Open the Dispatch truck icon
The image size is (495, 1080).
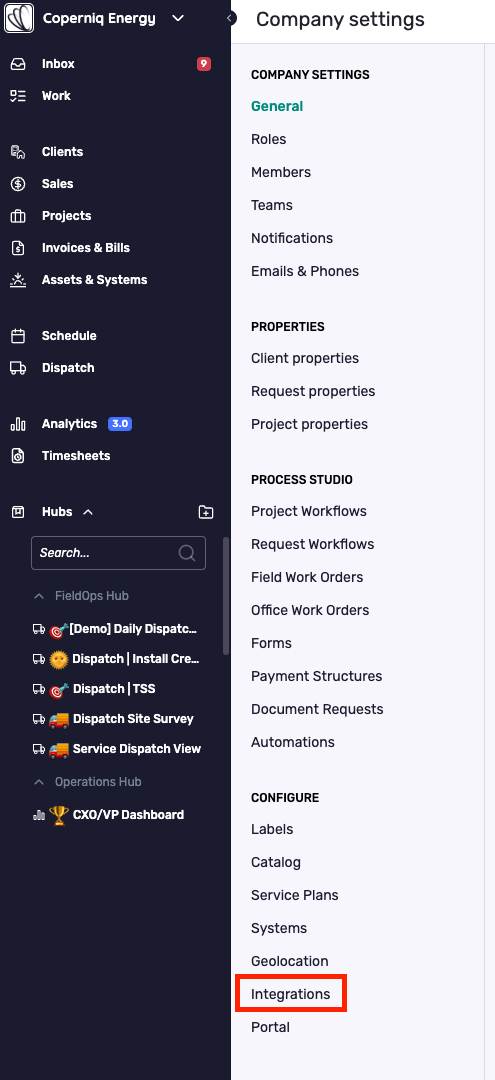[18, 368]
